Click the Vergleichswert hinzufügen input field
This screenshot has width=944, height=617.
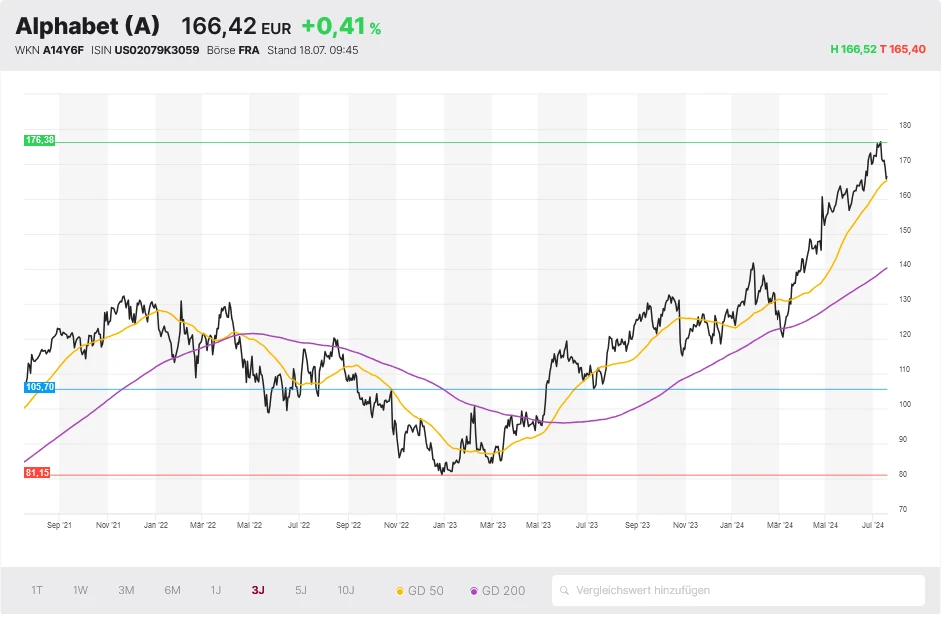(740, 590)
